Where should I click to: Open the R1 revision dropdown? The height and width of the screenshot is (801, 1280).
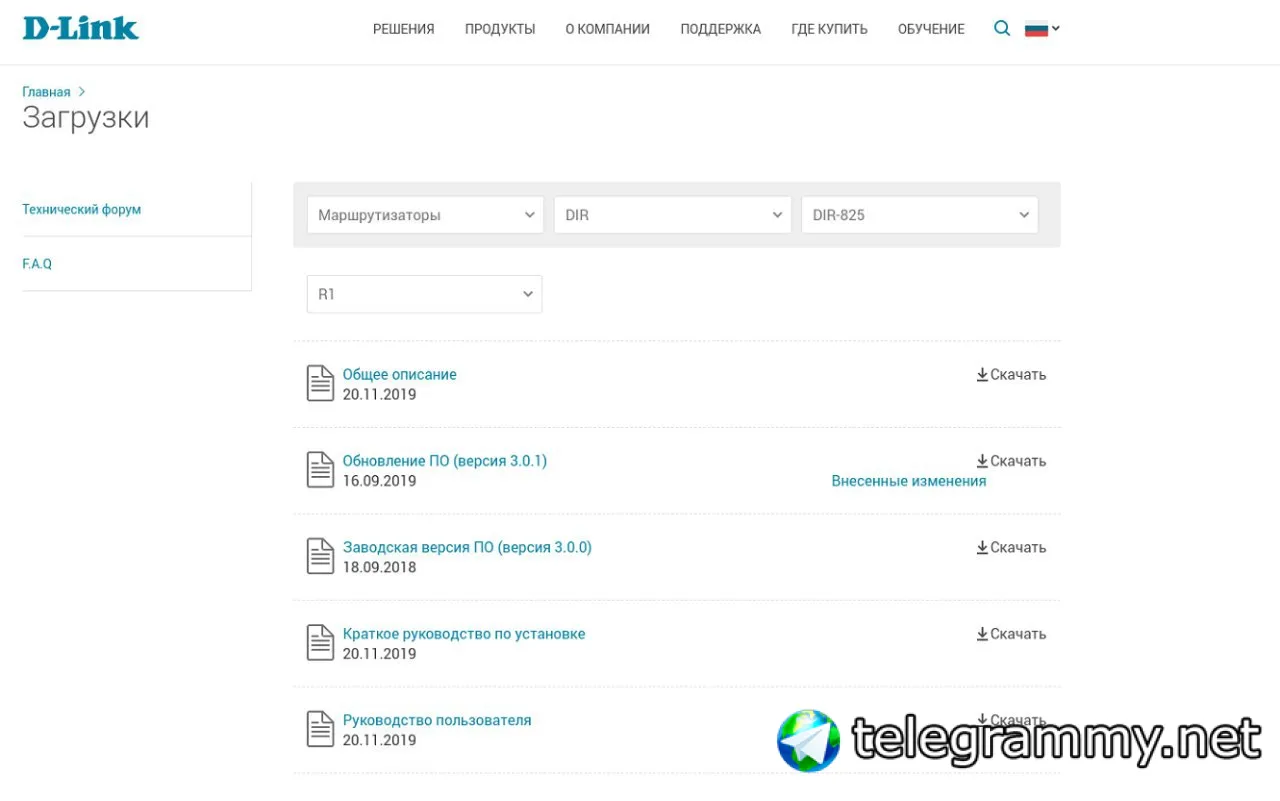(x=425, y=294)
